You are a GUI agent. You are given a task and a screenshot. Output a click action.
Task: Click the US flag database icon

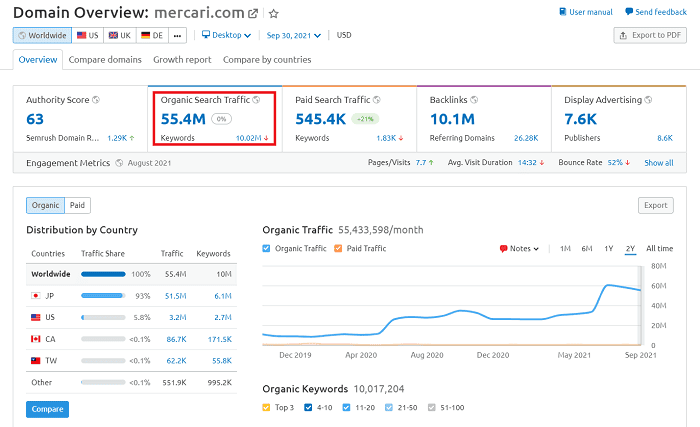coord(81,35)
